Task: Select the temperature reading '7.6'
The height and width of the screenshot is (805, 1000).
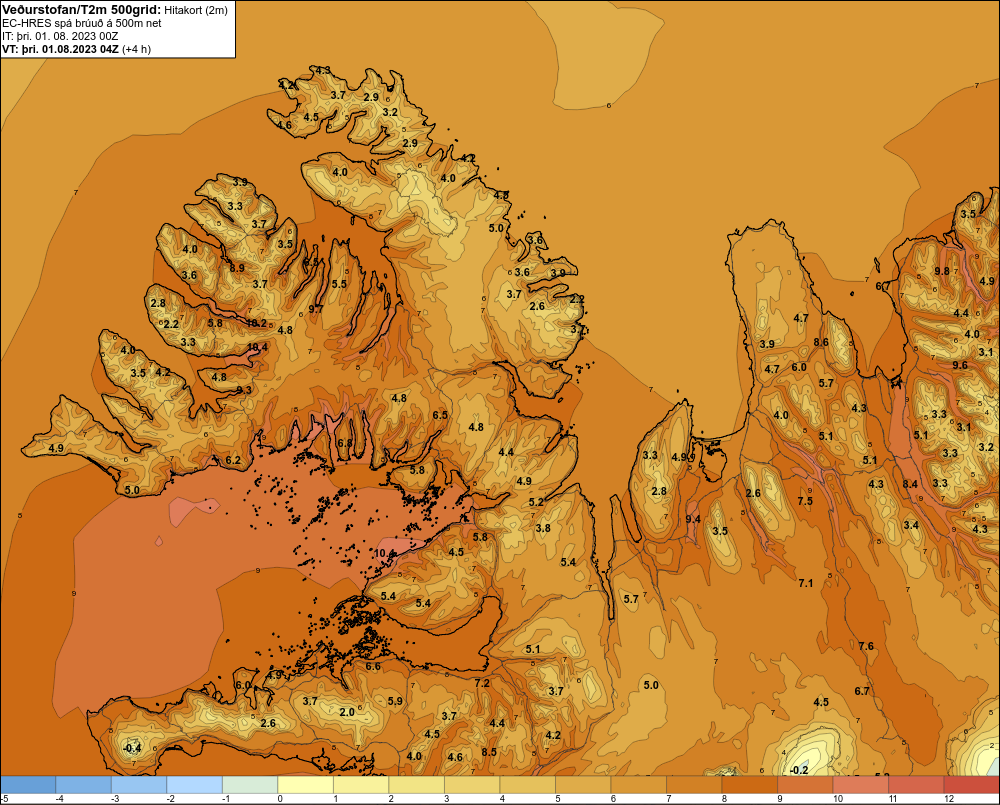Action: 866,646
